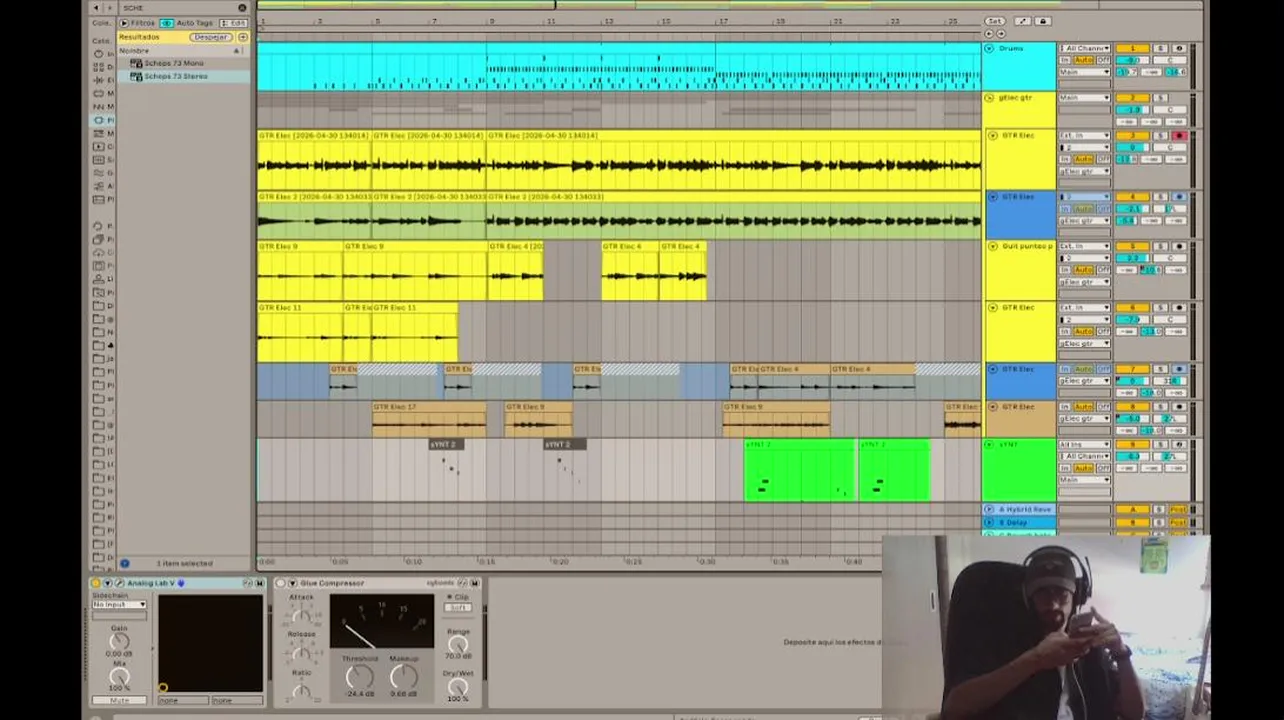
Task: Click the Glue Compressor Release knob
Action: (301, 654)
